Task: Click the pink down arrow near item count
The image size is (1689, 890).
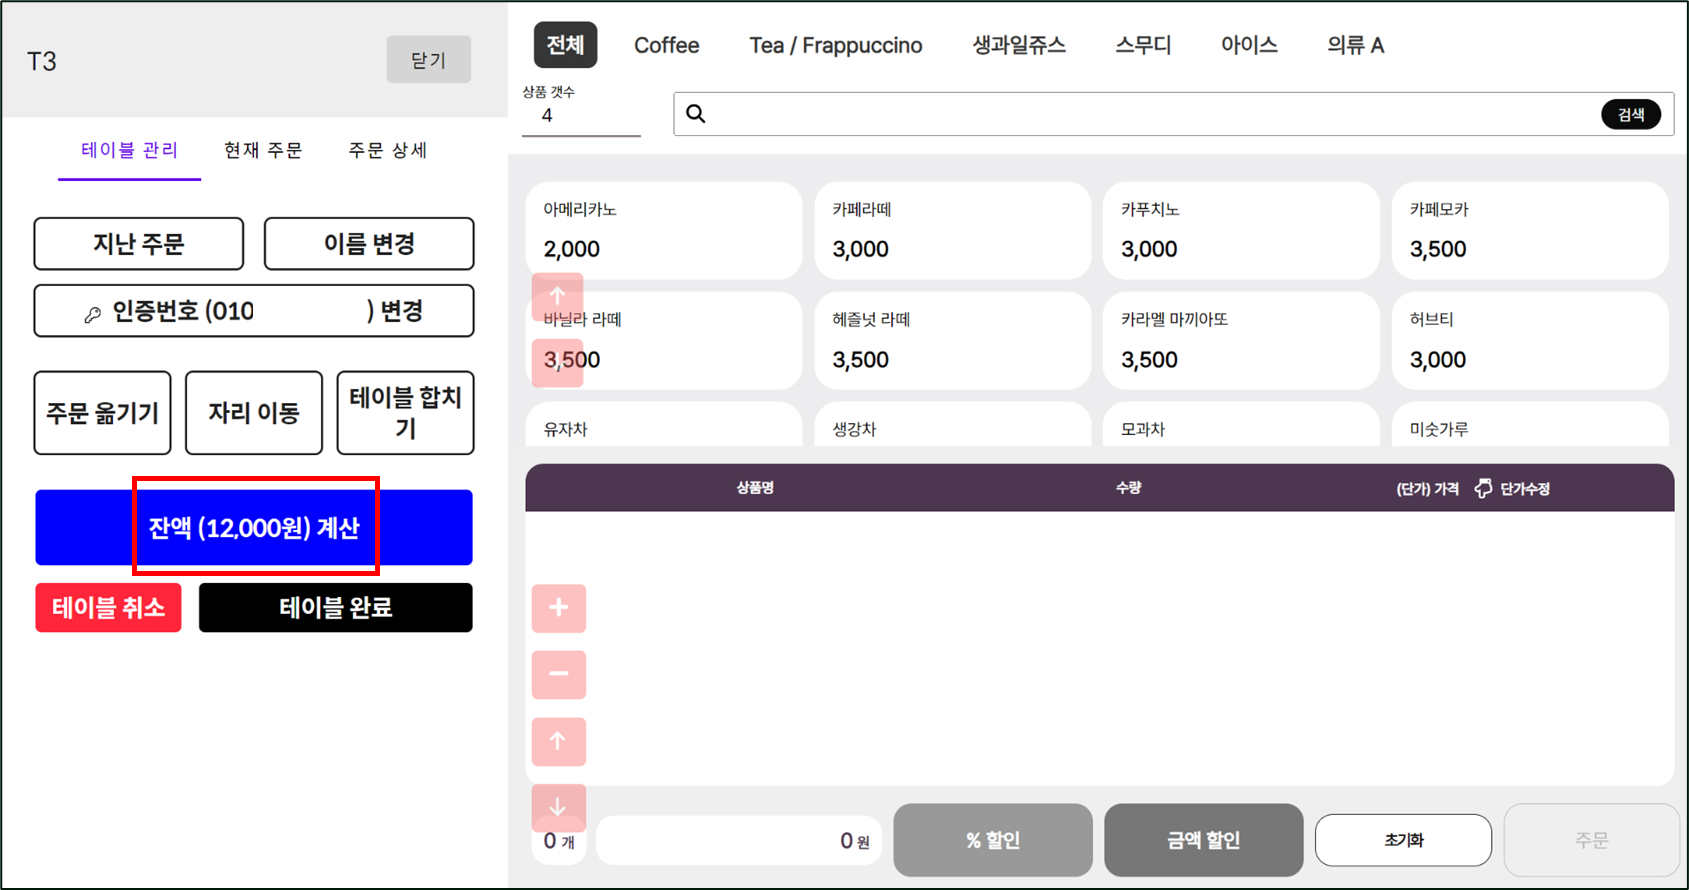Action: 558,805
